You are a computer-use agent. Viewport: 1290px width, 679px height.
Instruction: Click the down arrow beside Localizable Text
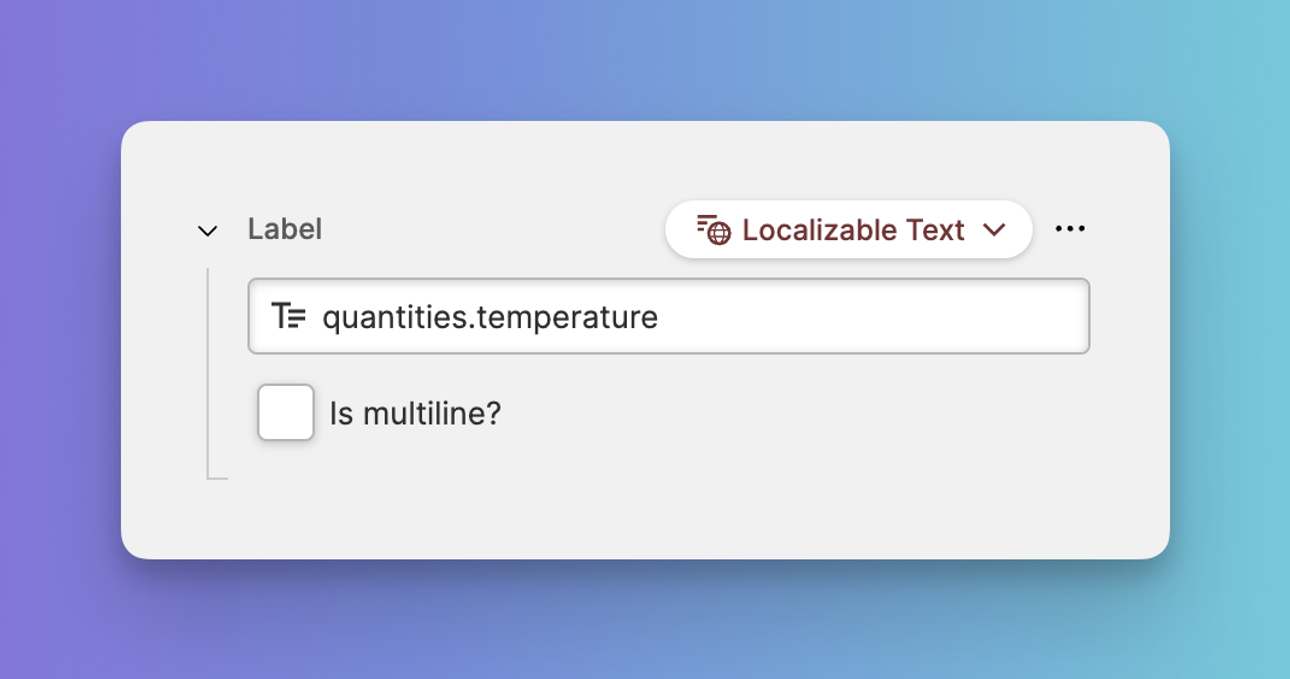pyautogui.click(x=994, y=230)
